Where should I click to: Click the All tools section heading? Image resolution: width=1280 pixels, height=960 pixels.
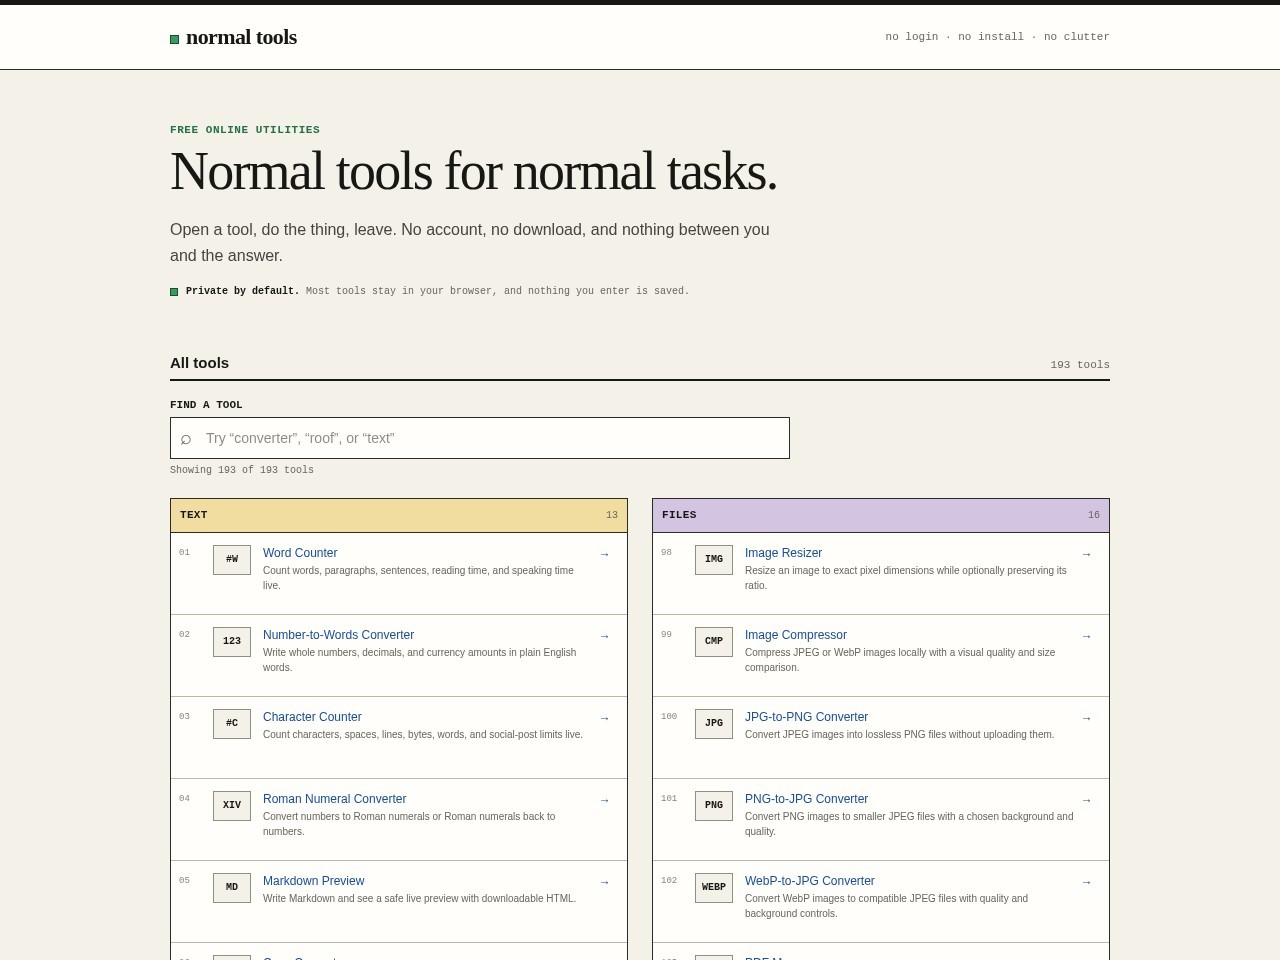pyautogui.click(x=199, y=363)
